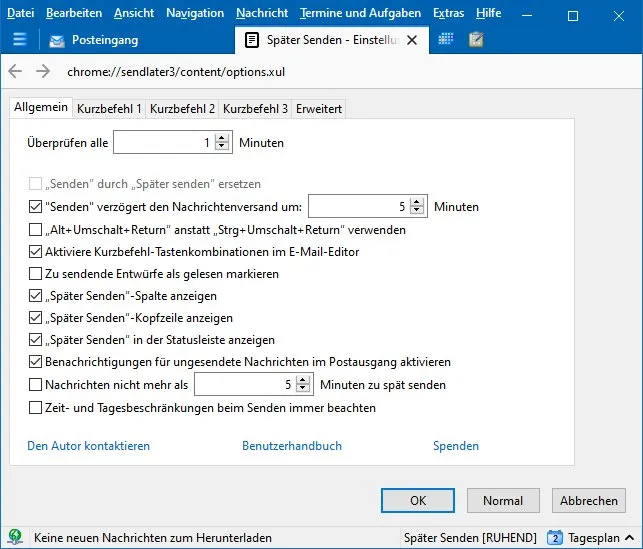Screen dimensions: 643x549
Task: Close the Später Senden settings tab
Action: pyautogui.click(x=412, y=40)
